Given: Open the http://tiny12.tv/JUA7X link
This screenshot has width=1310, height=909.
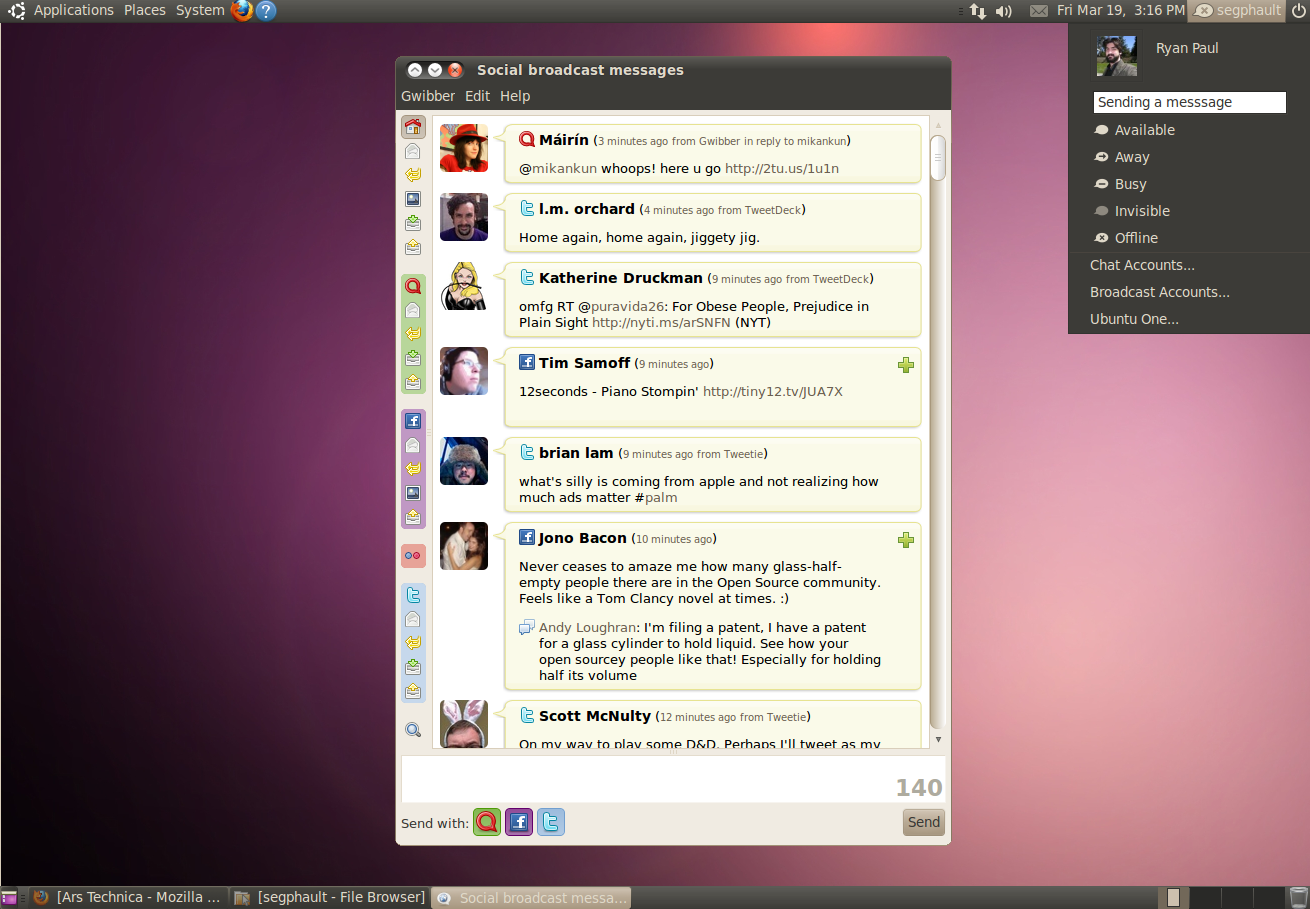Looking at the screenshot, I should 773,392.
